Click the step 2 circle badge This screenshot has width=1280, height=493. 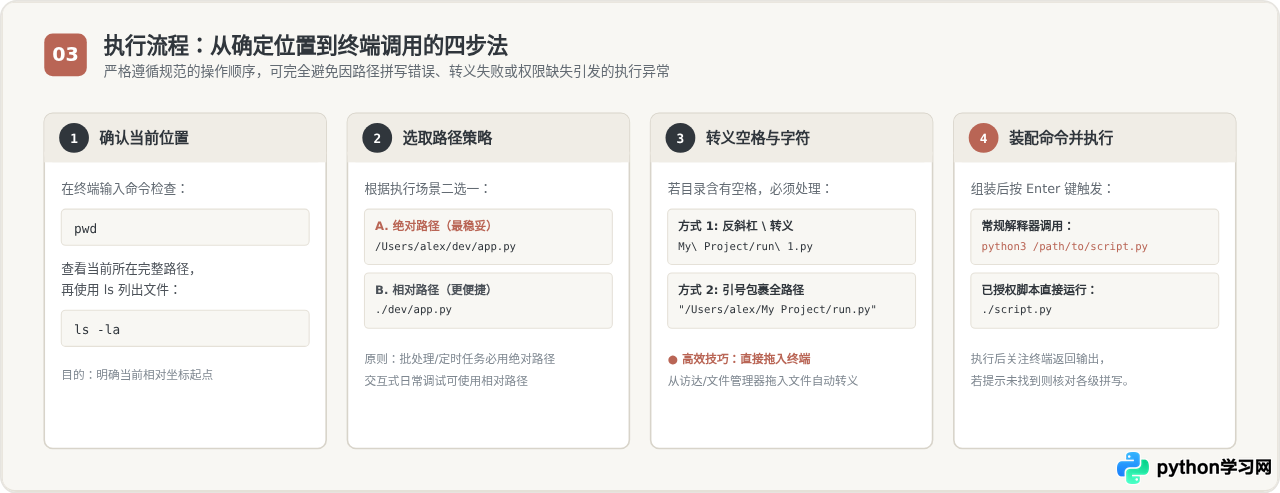tap(377, 138)
